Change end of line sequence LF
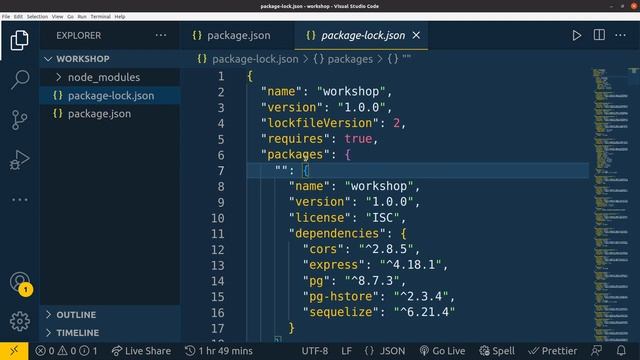Screen dimensions: 640x360 347,351
